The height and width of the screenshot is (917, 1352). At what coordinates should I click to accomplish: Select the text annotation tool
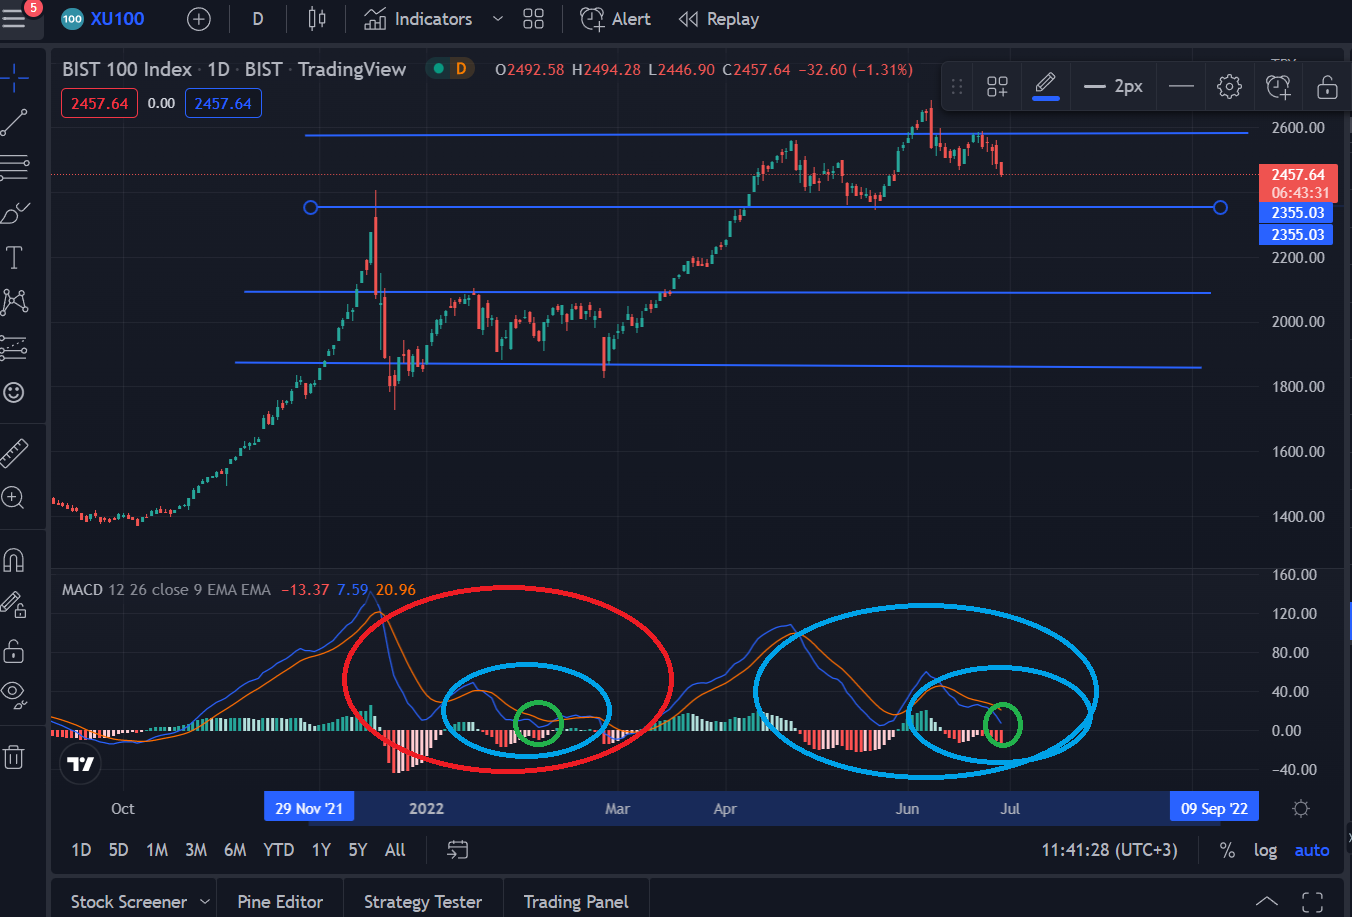coord(15,258)
